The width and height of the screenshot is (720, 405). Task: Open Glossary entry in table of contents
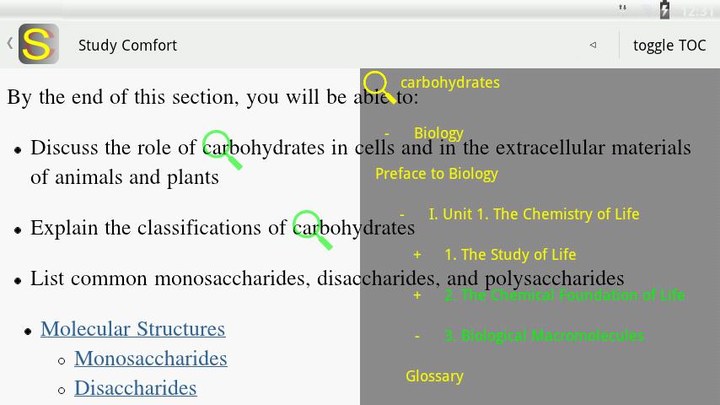(x=434, y=376)
